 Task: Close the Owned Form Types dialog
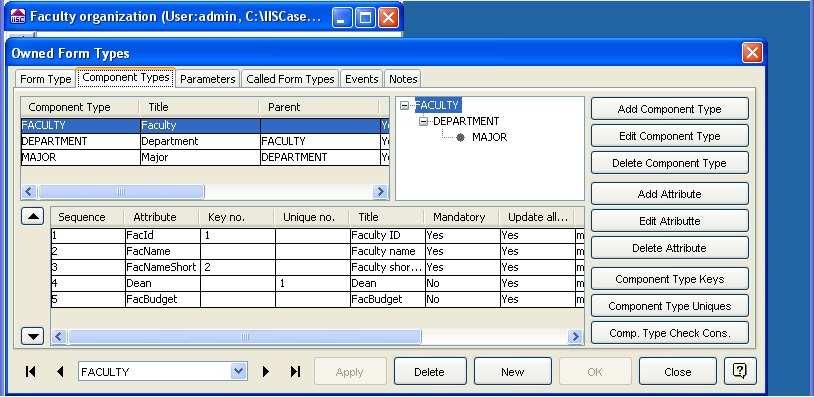[752, 53]
